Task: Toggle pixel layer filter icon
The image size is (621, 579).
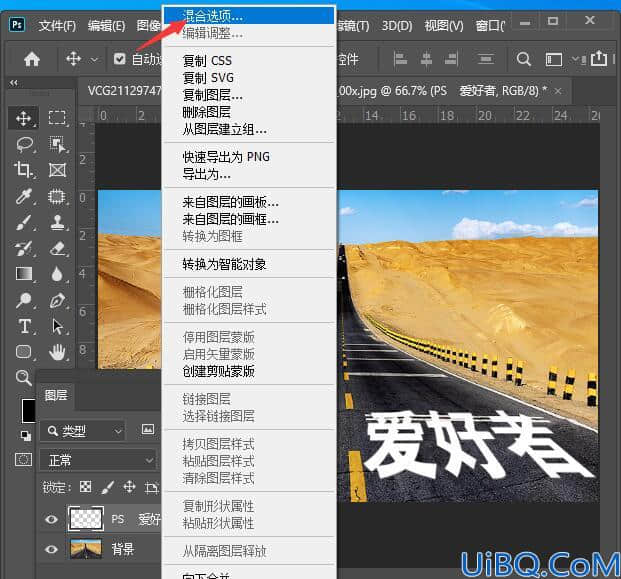Action: click(x=148, y=429)
